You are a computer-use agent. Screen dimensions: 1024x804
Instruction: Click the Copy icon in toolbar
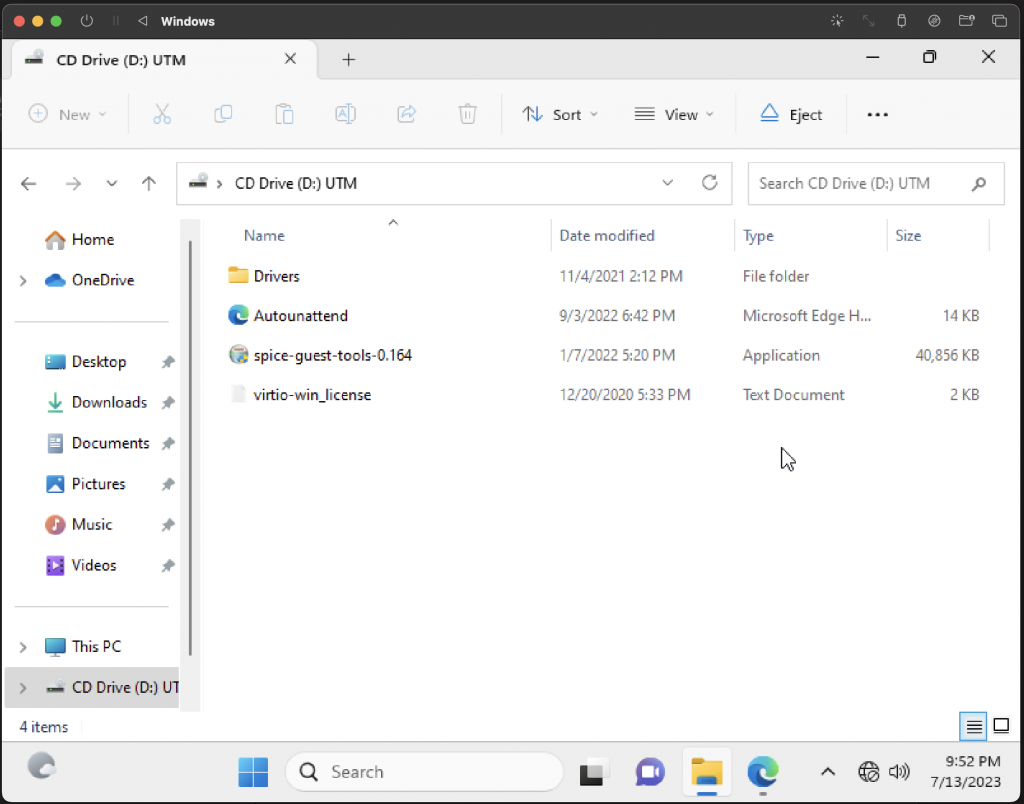(x=223, y=114)
